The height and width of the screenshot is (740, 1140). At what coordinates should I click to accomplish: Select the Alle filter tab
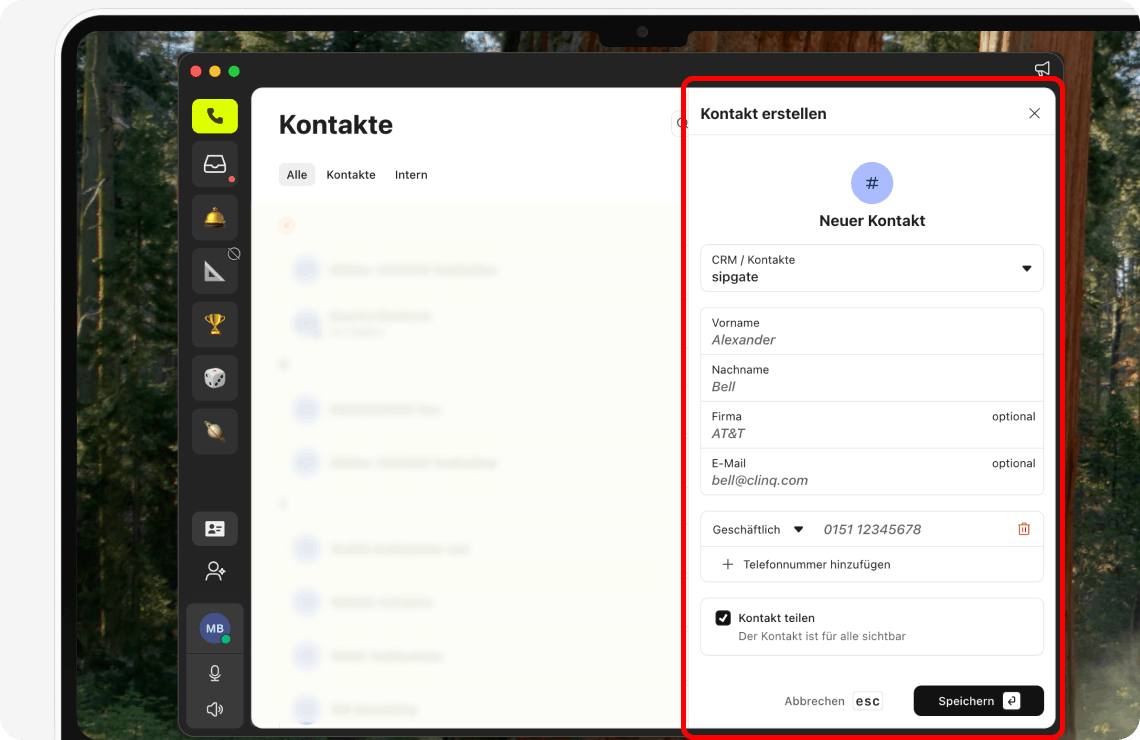(296, 174)
